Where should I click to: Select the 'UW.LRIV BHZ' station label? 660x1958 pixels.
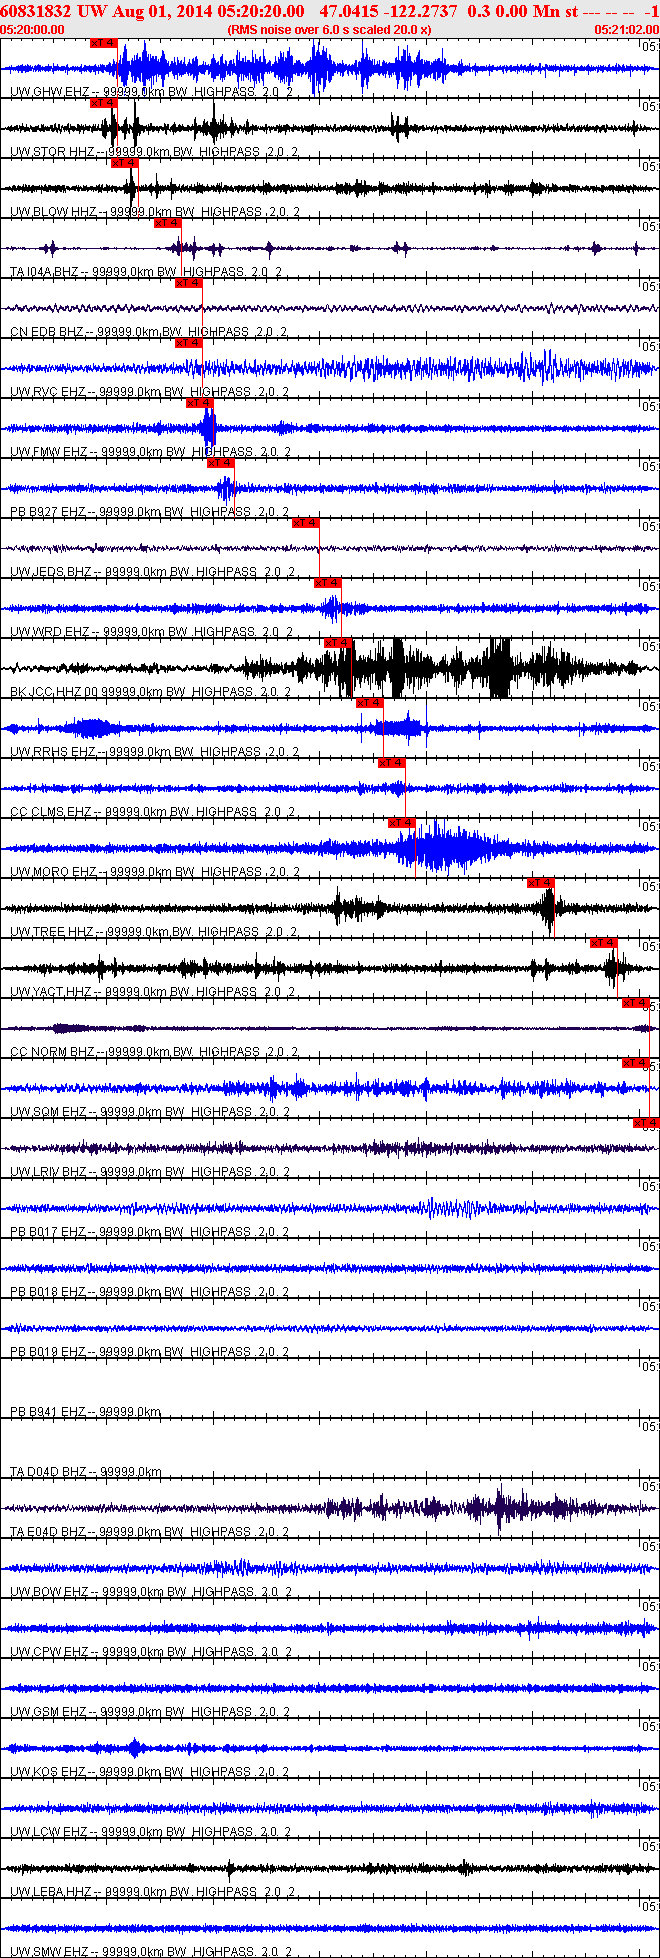(x=49, y=1172)
